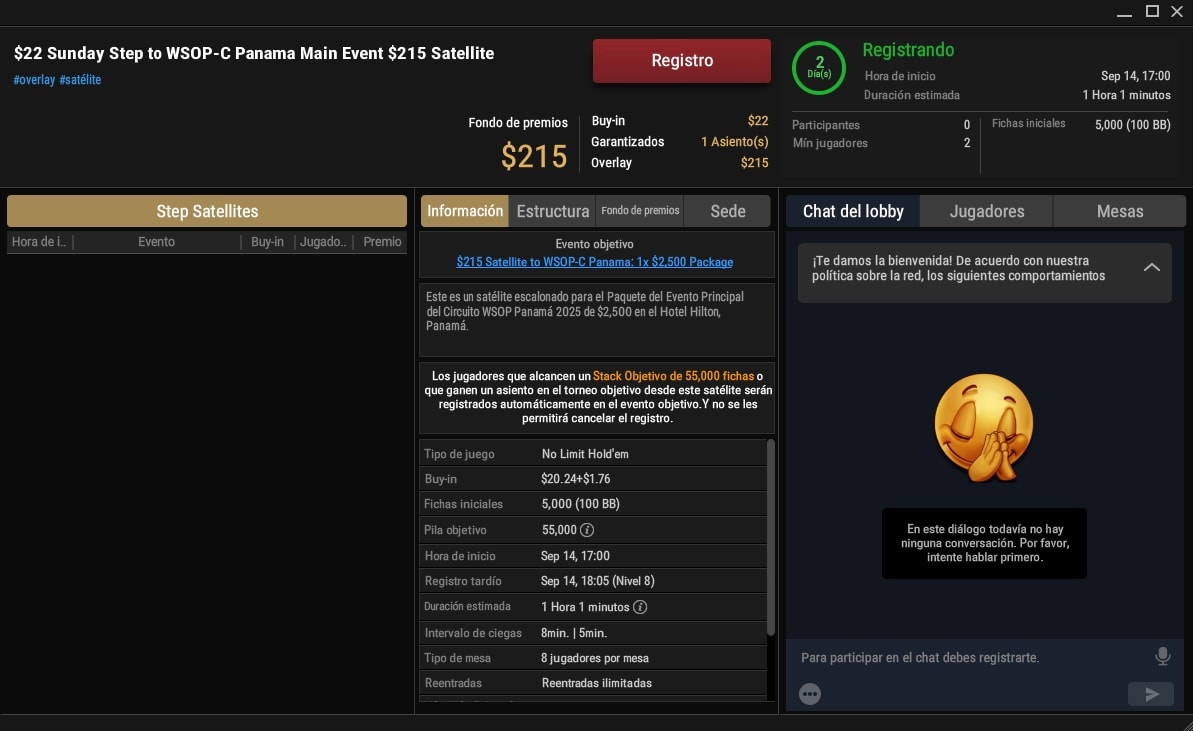This screenshot has height=731, width=1193.
Task: Click the Overlay $215 value
Action: point(754,163)
